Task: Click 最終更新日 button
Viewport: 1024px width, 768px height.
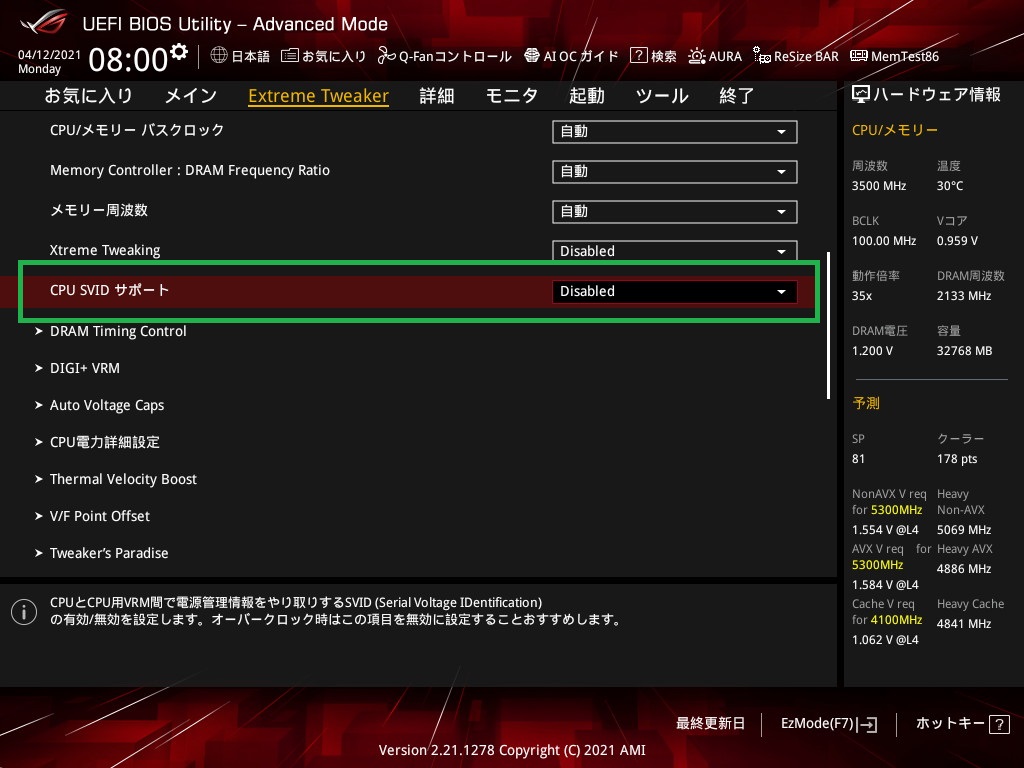Action: click(x=711, y=724)
